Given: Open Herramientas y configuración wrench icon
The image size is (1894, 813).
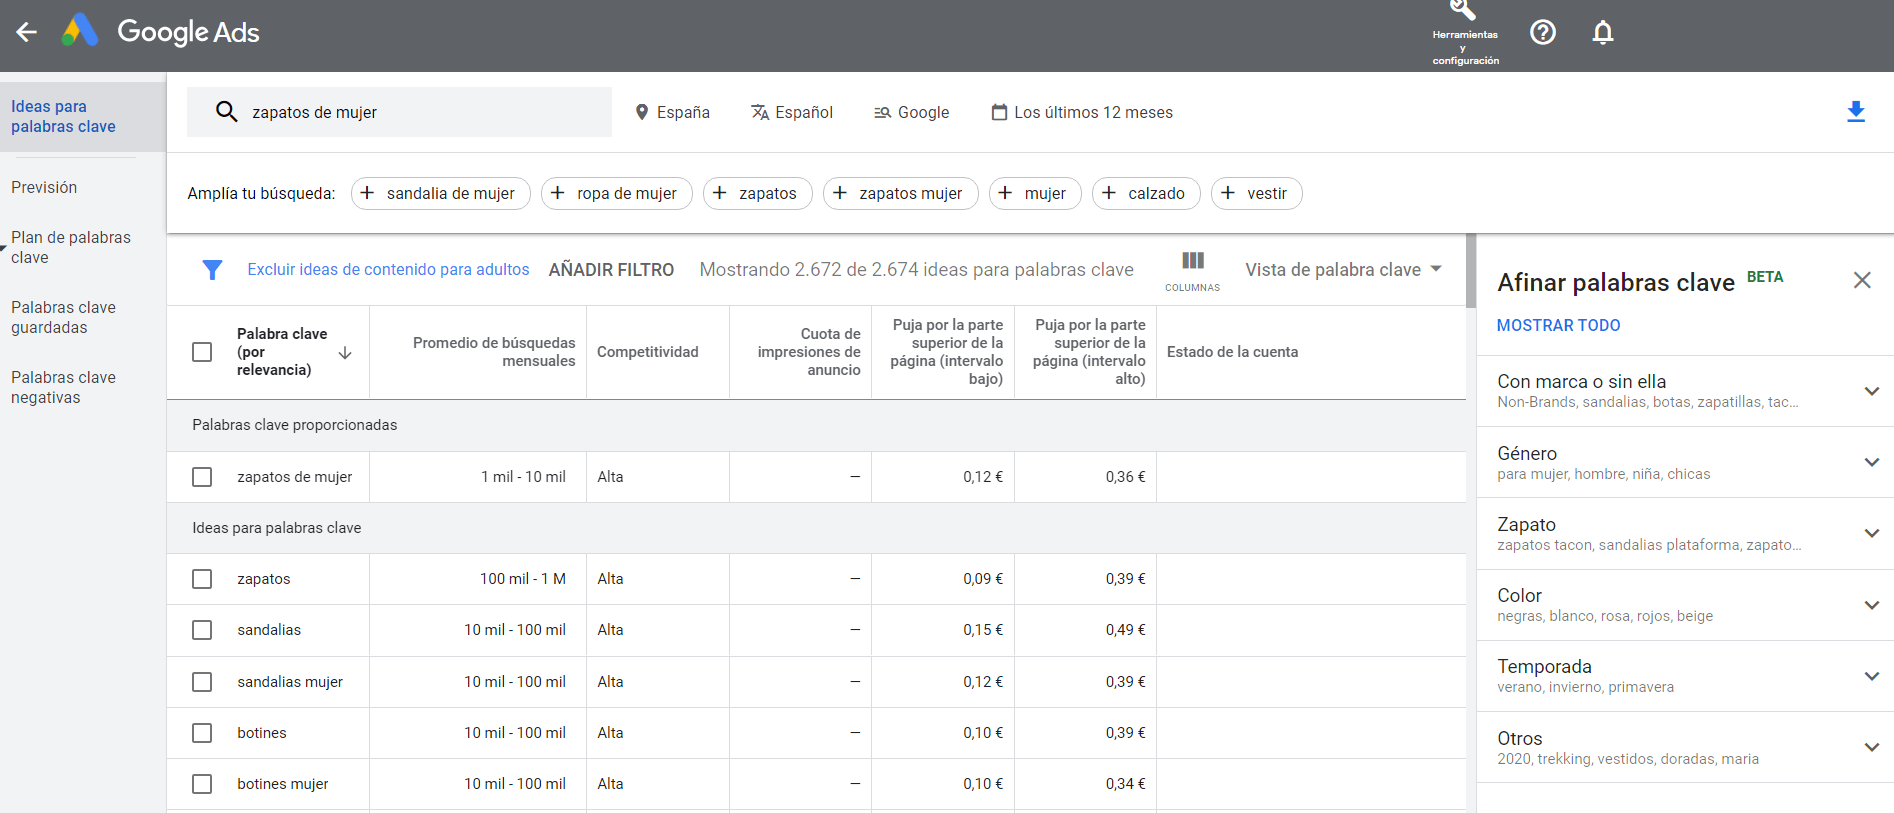Looking at the screenshot, I should 1464,12.
